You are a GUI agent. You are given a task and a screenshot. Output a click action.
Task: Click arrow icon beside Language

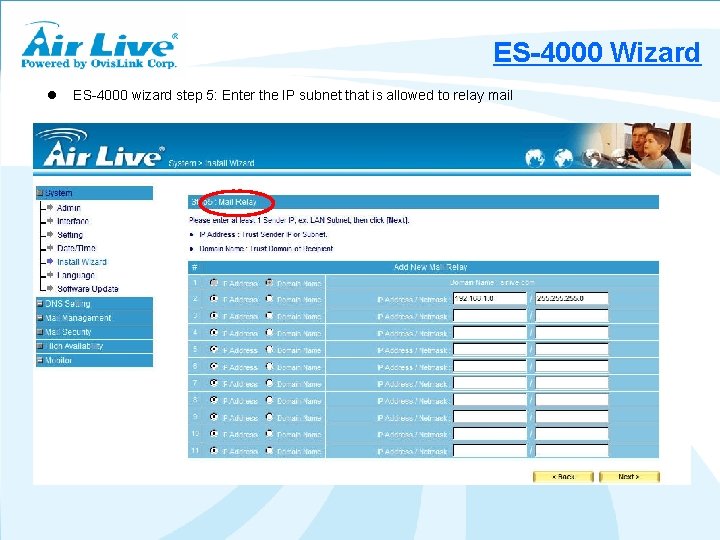click(50, 275)
